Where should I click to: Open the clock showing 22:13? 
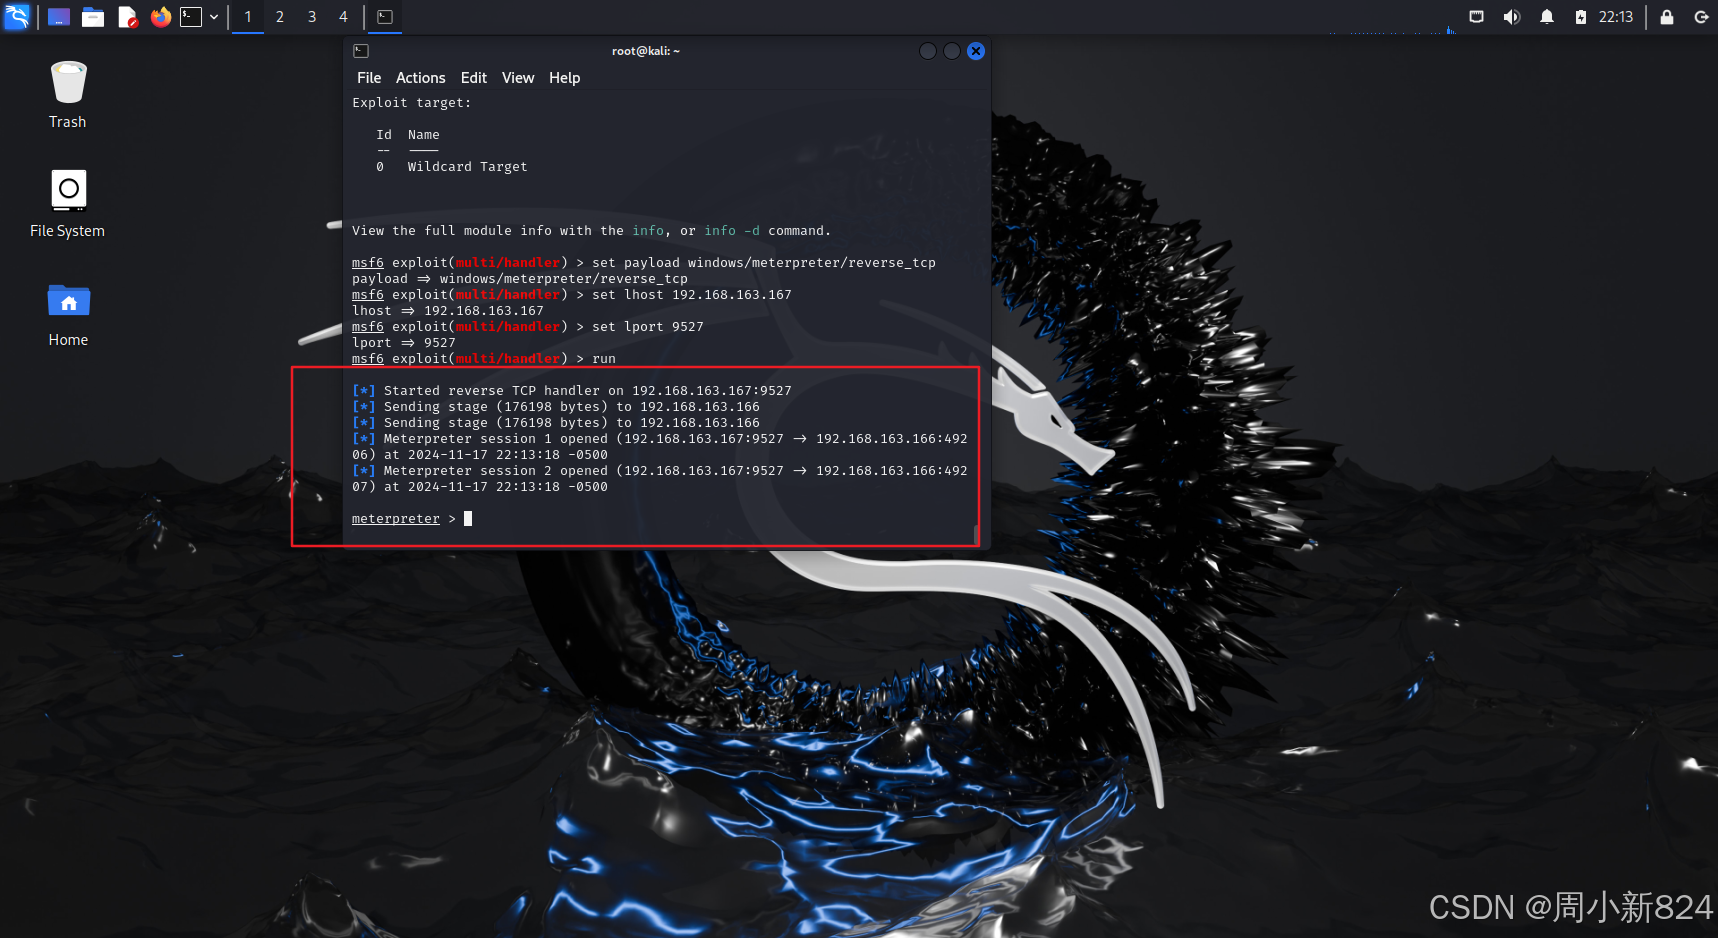pyautogui.click(x=1616, y=17)
